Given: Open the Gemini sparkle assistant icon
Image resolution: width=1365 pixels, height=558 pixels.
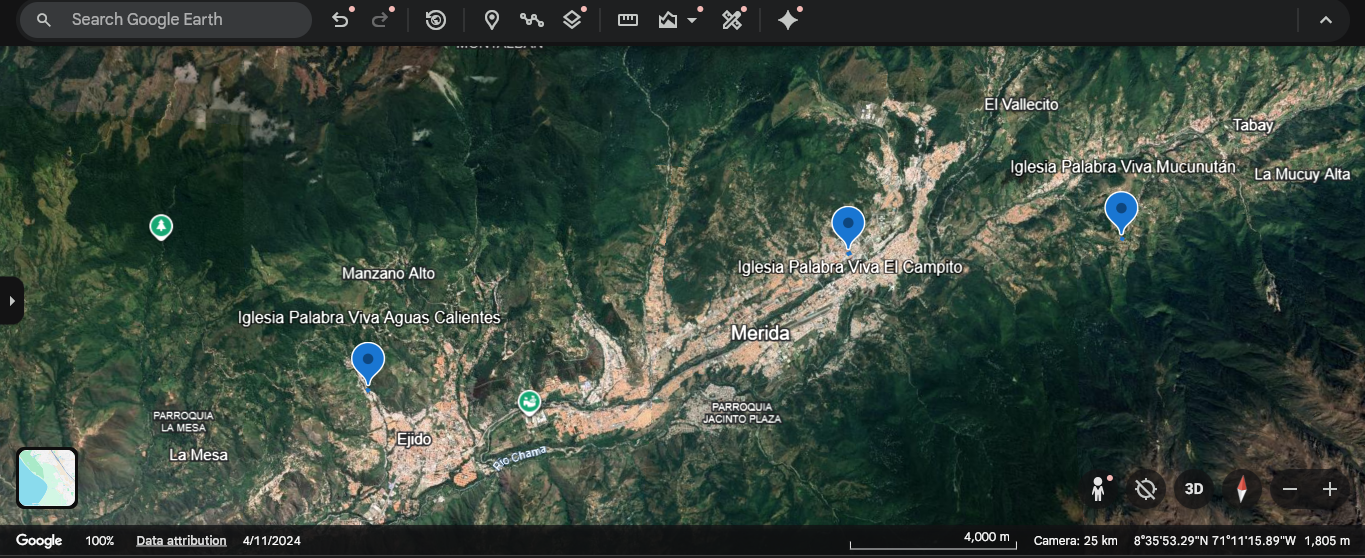Looking at the screenshot, I should point(788,20).
